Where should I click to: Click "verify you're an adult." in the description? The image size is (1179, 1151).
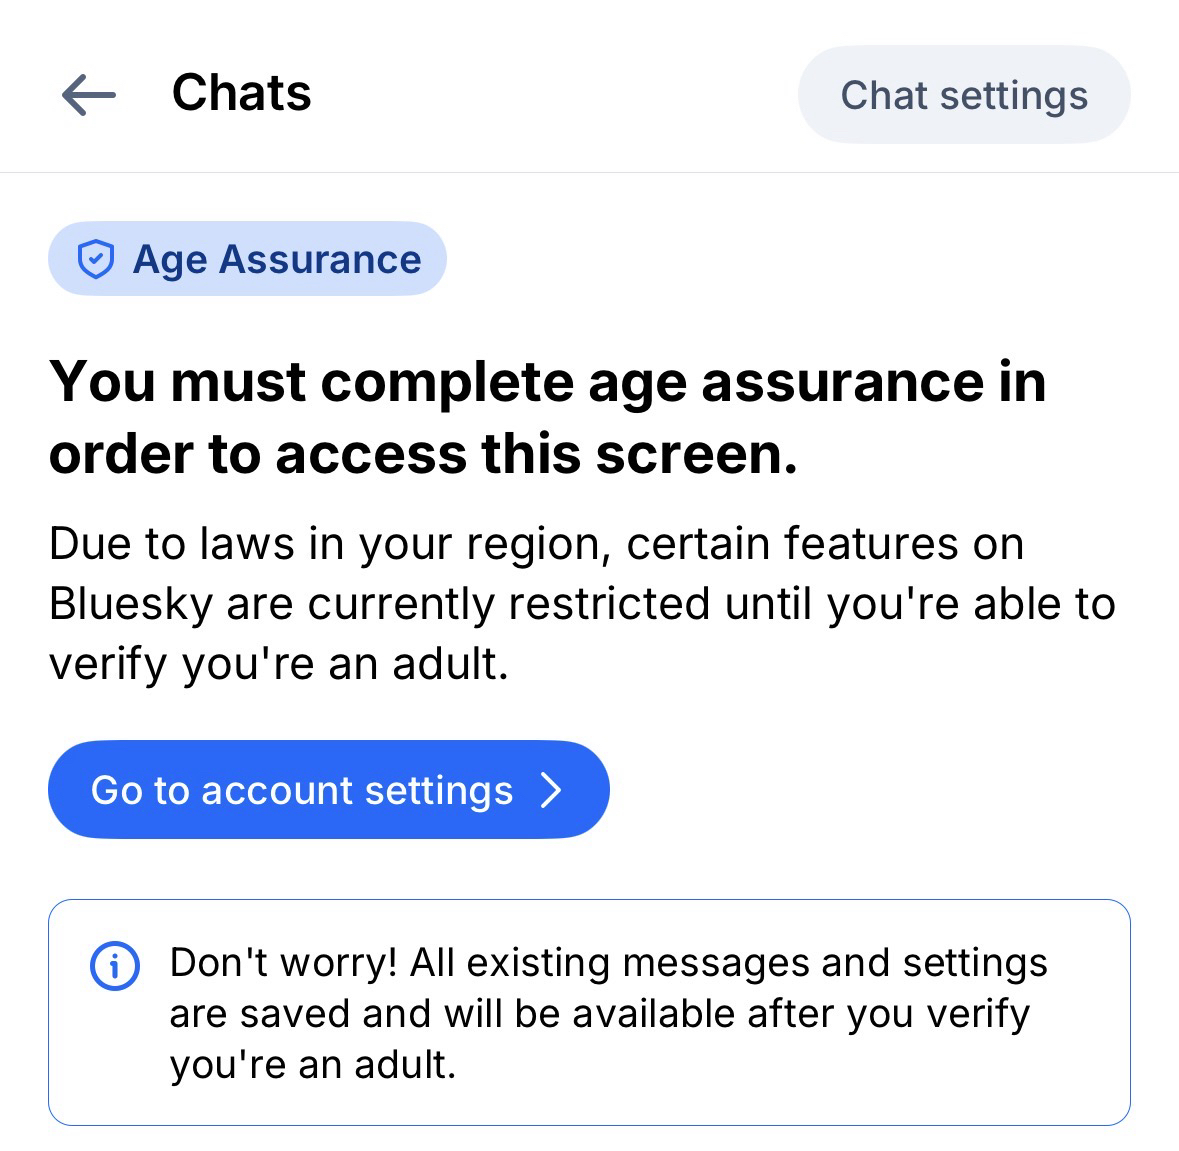pyautogui.click(x=279, y=664)
